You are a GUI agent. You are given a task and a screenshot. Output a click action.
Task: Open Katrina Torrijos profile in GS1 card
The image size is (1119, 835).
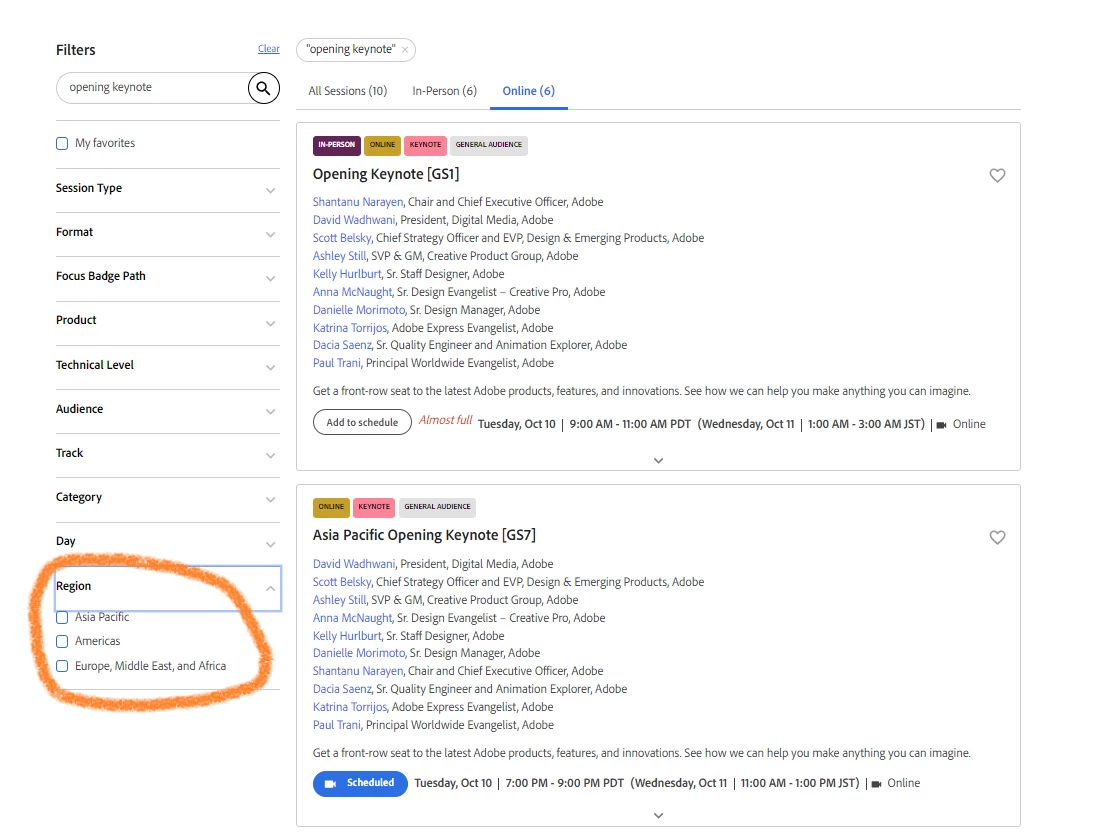click(x=350, y=328)
